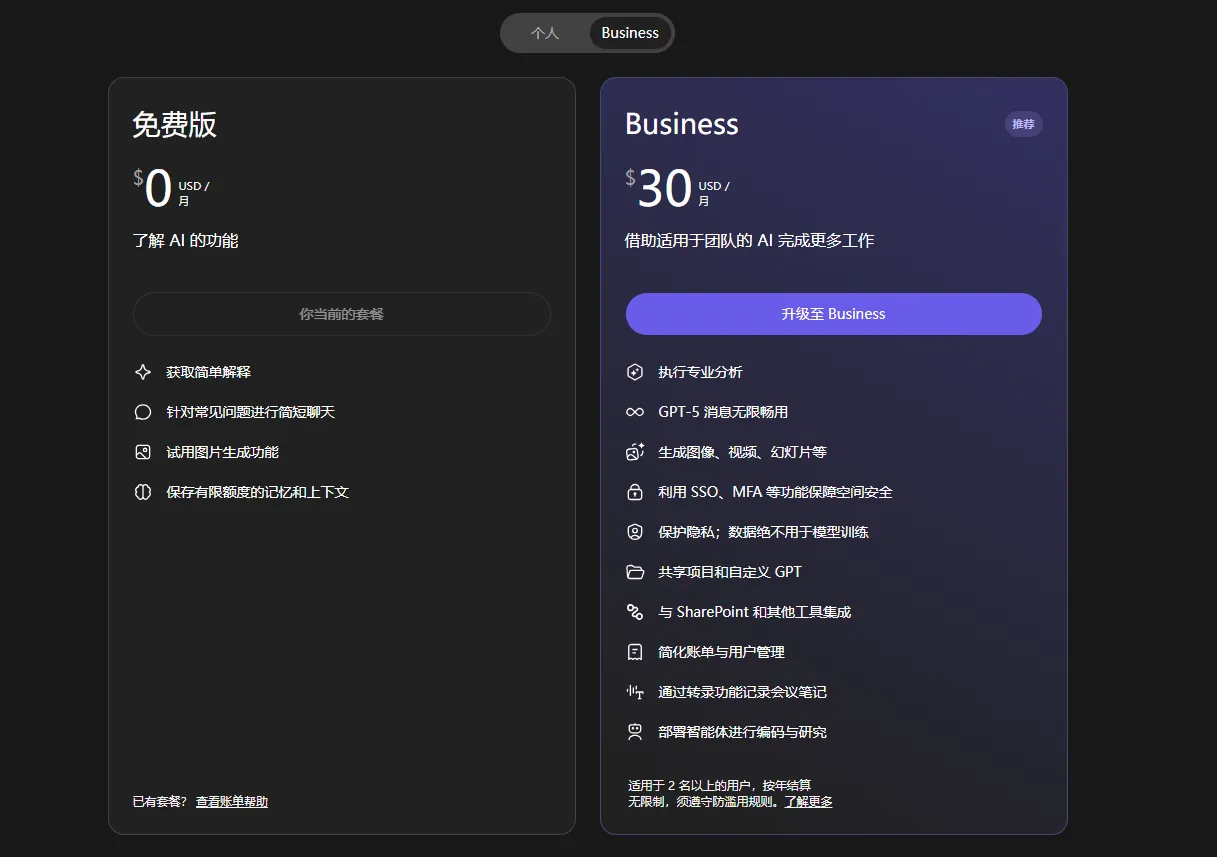This screenshot has width=1217, height=857.
Task: Click the folder icon for 共享项目和自定义 GPT
Action: (x=635, y=571)
